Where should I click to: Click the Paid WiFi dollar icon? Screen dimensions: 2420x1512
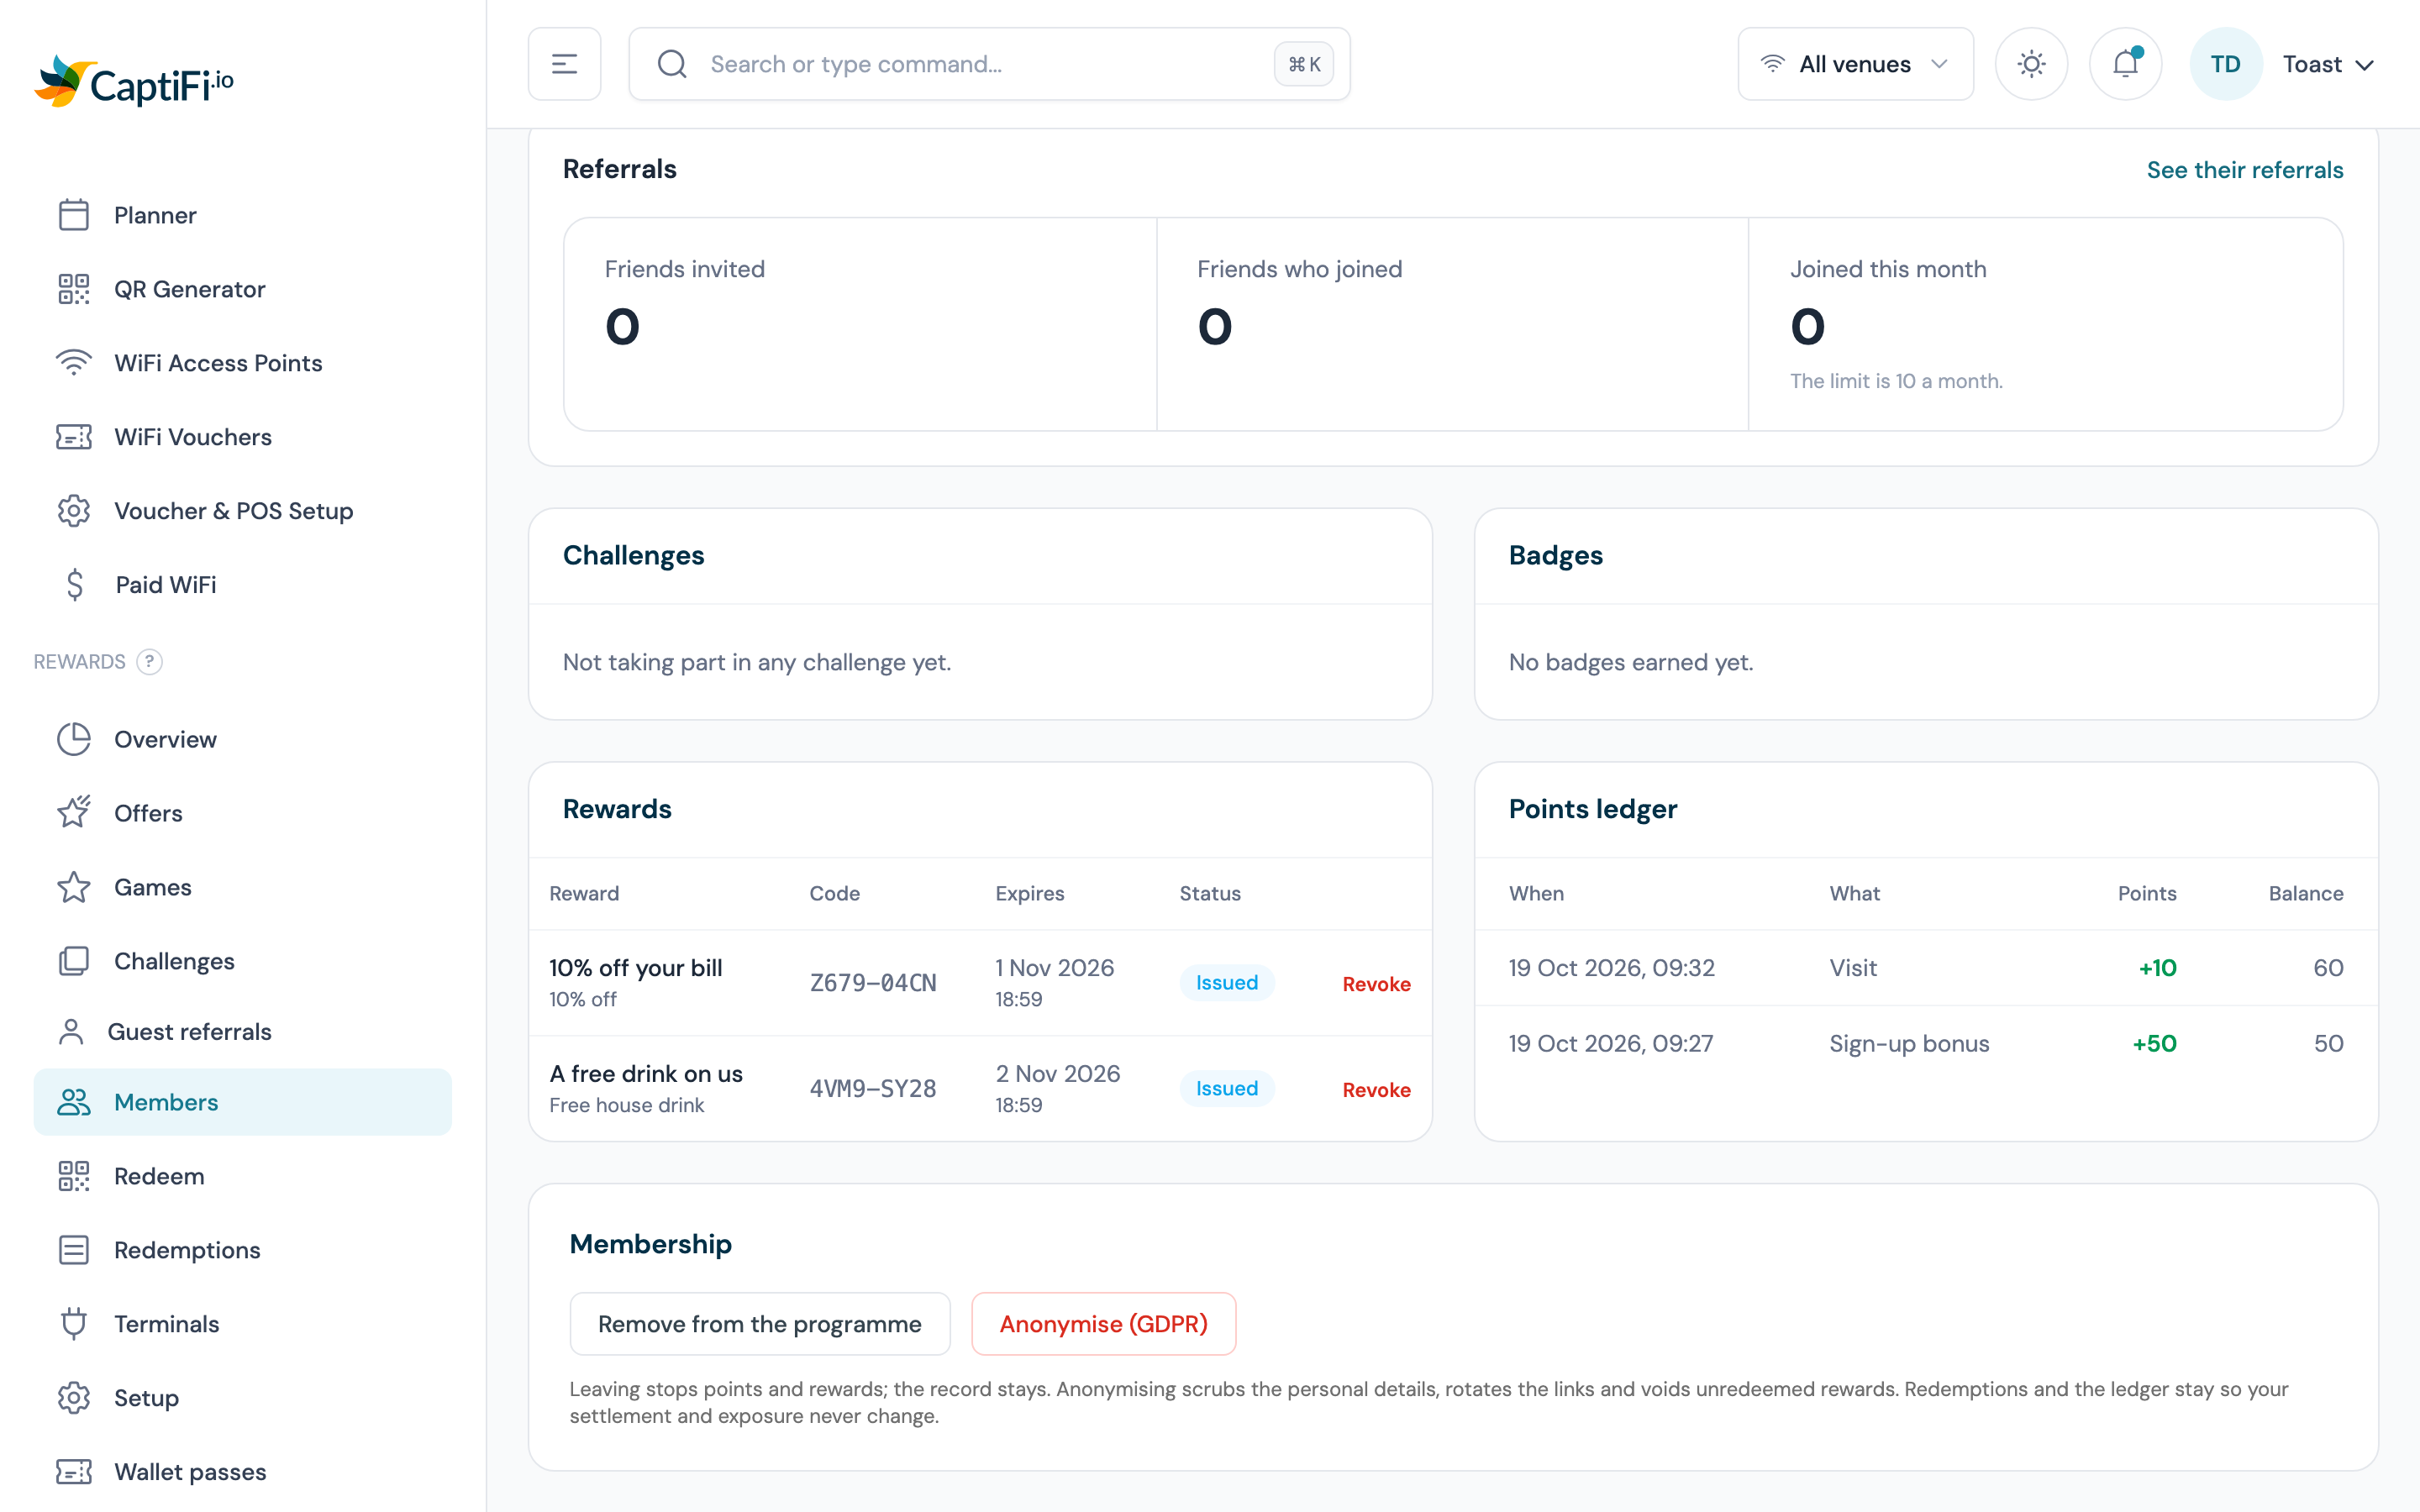pos(74,585)
